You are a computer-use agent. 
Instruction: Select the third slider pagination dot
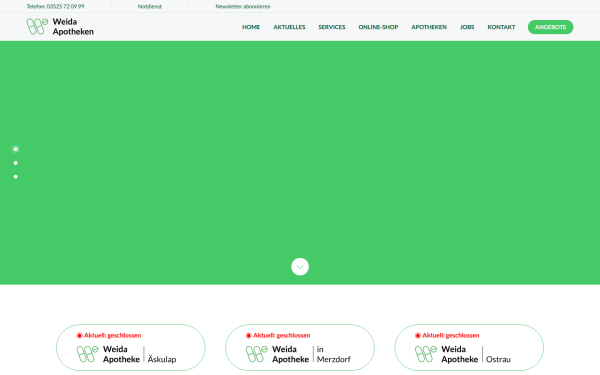(x=16, y=177)
